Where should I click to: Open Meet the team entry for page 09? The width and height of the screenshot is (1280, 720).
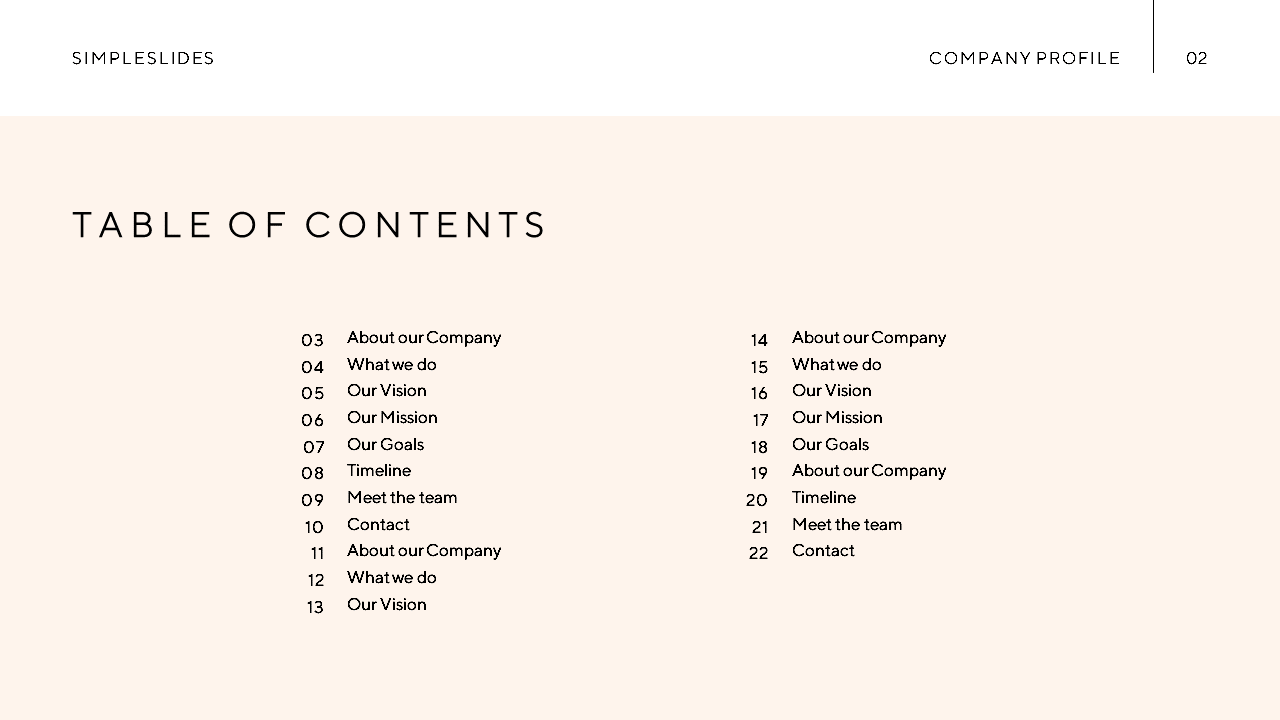pyautogui.click(x=402, y=498)
